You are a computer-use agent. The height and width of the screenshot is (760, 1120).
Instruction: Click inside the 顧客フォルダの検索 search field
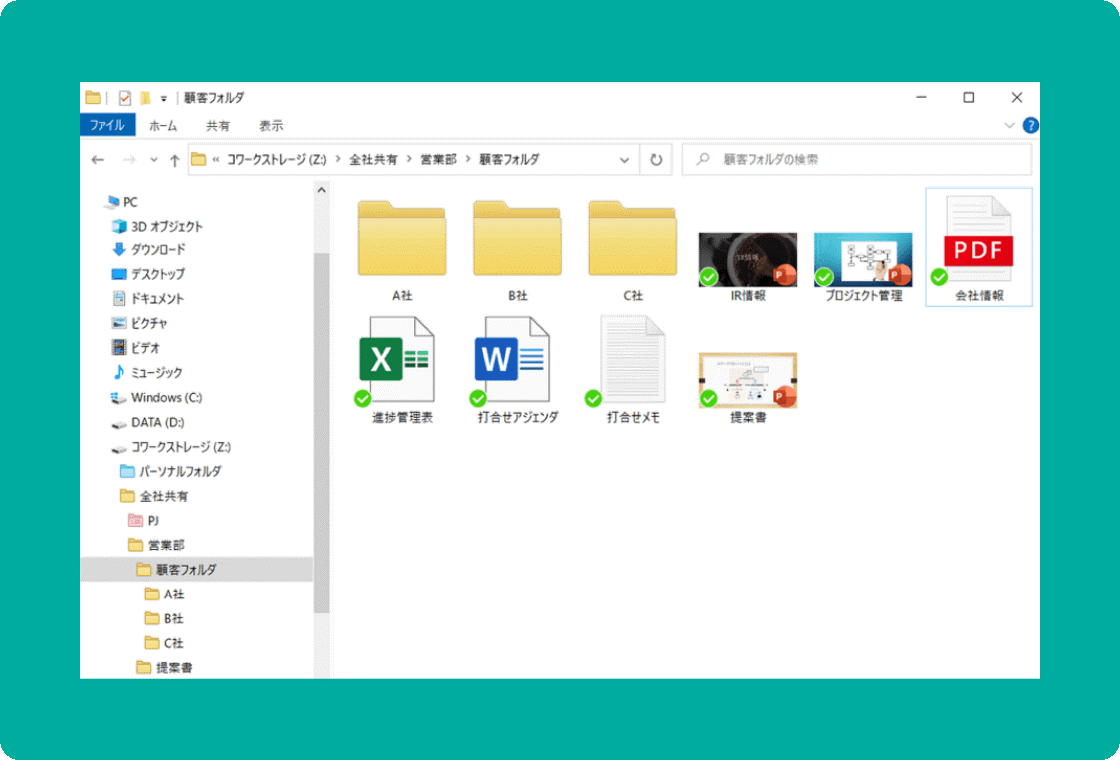coord(855,159)
